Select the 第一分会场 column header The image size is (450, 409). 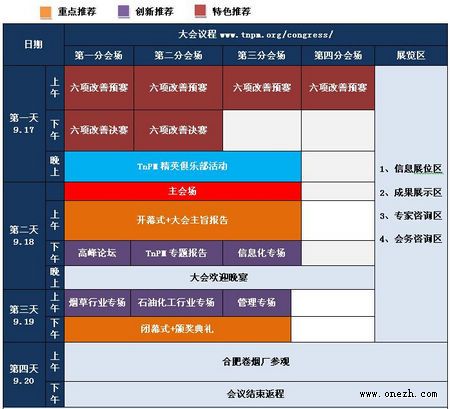(99, 56)
